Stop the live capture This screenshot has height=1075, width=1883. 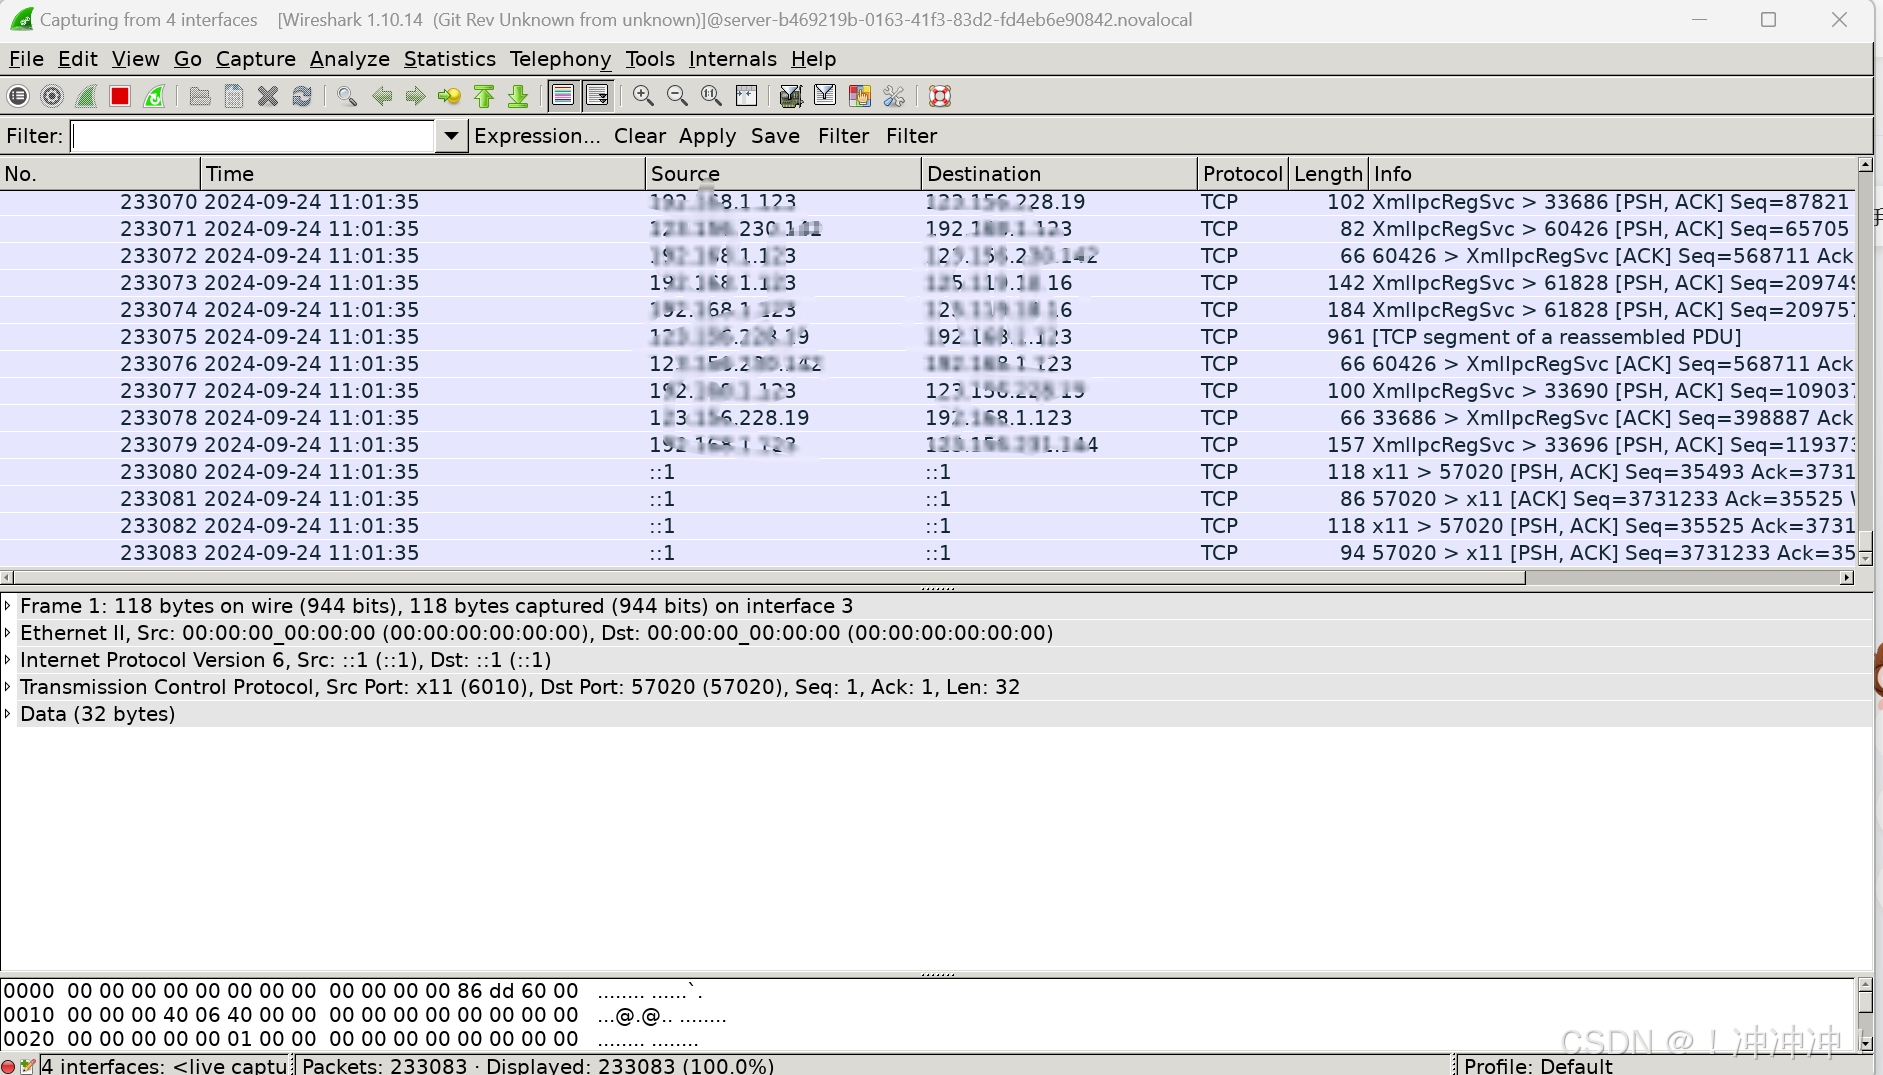119,95
